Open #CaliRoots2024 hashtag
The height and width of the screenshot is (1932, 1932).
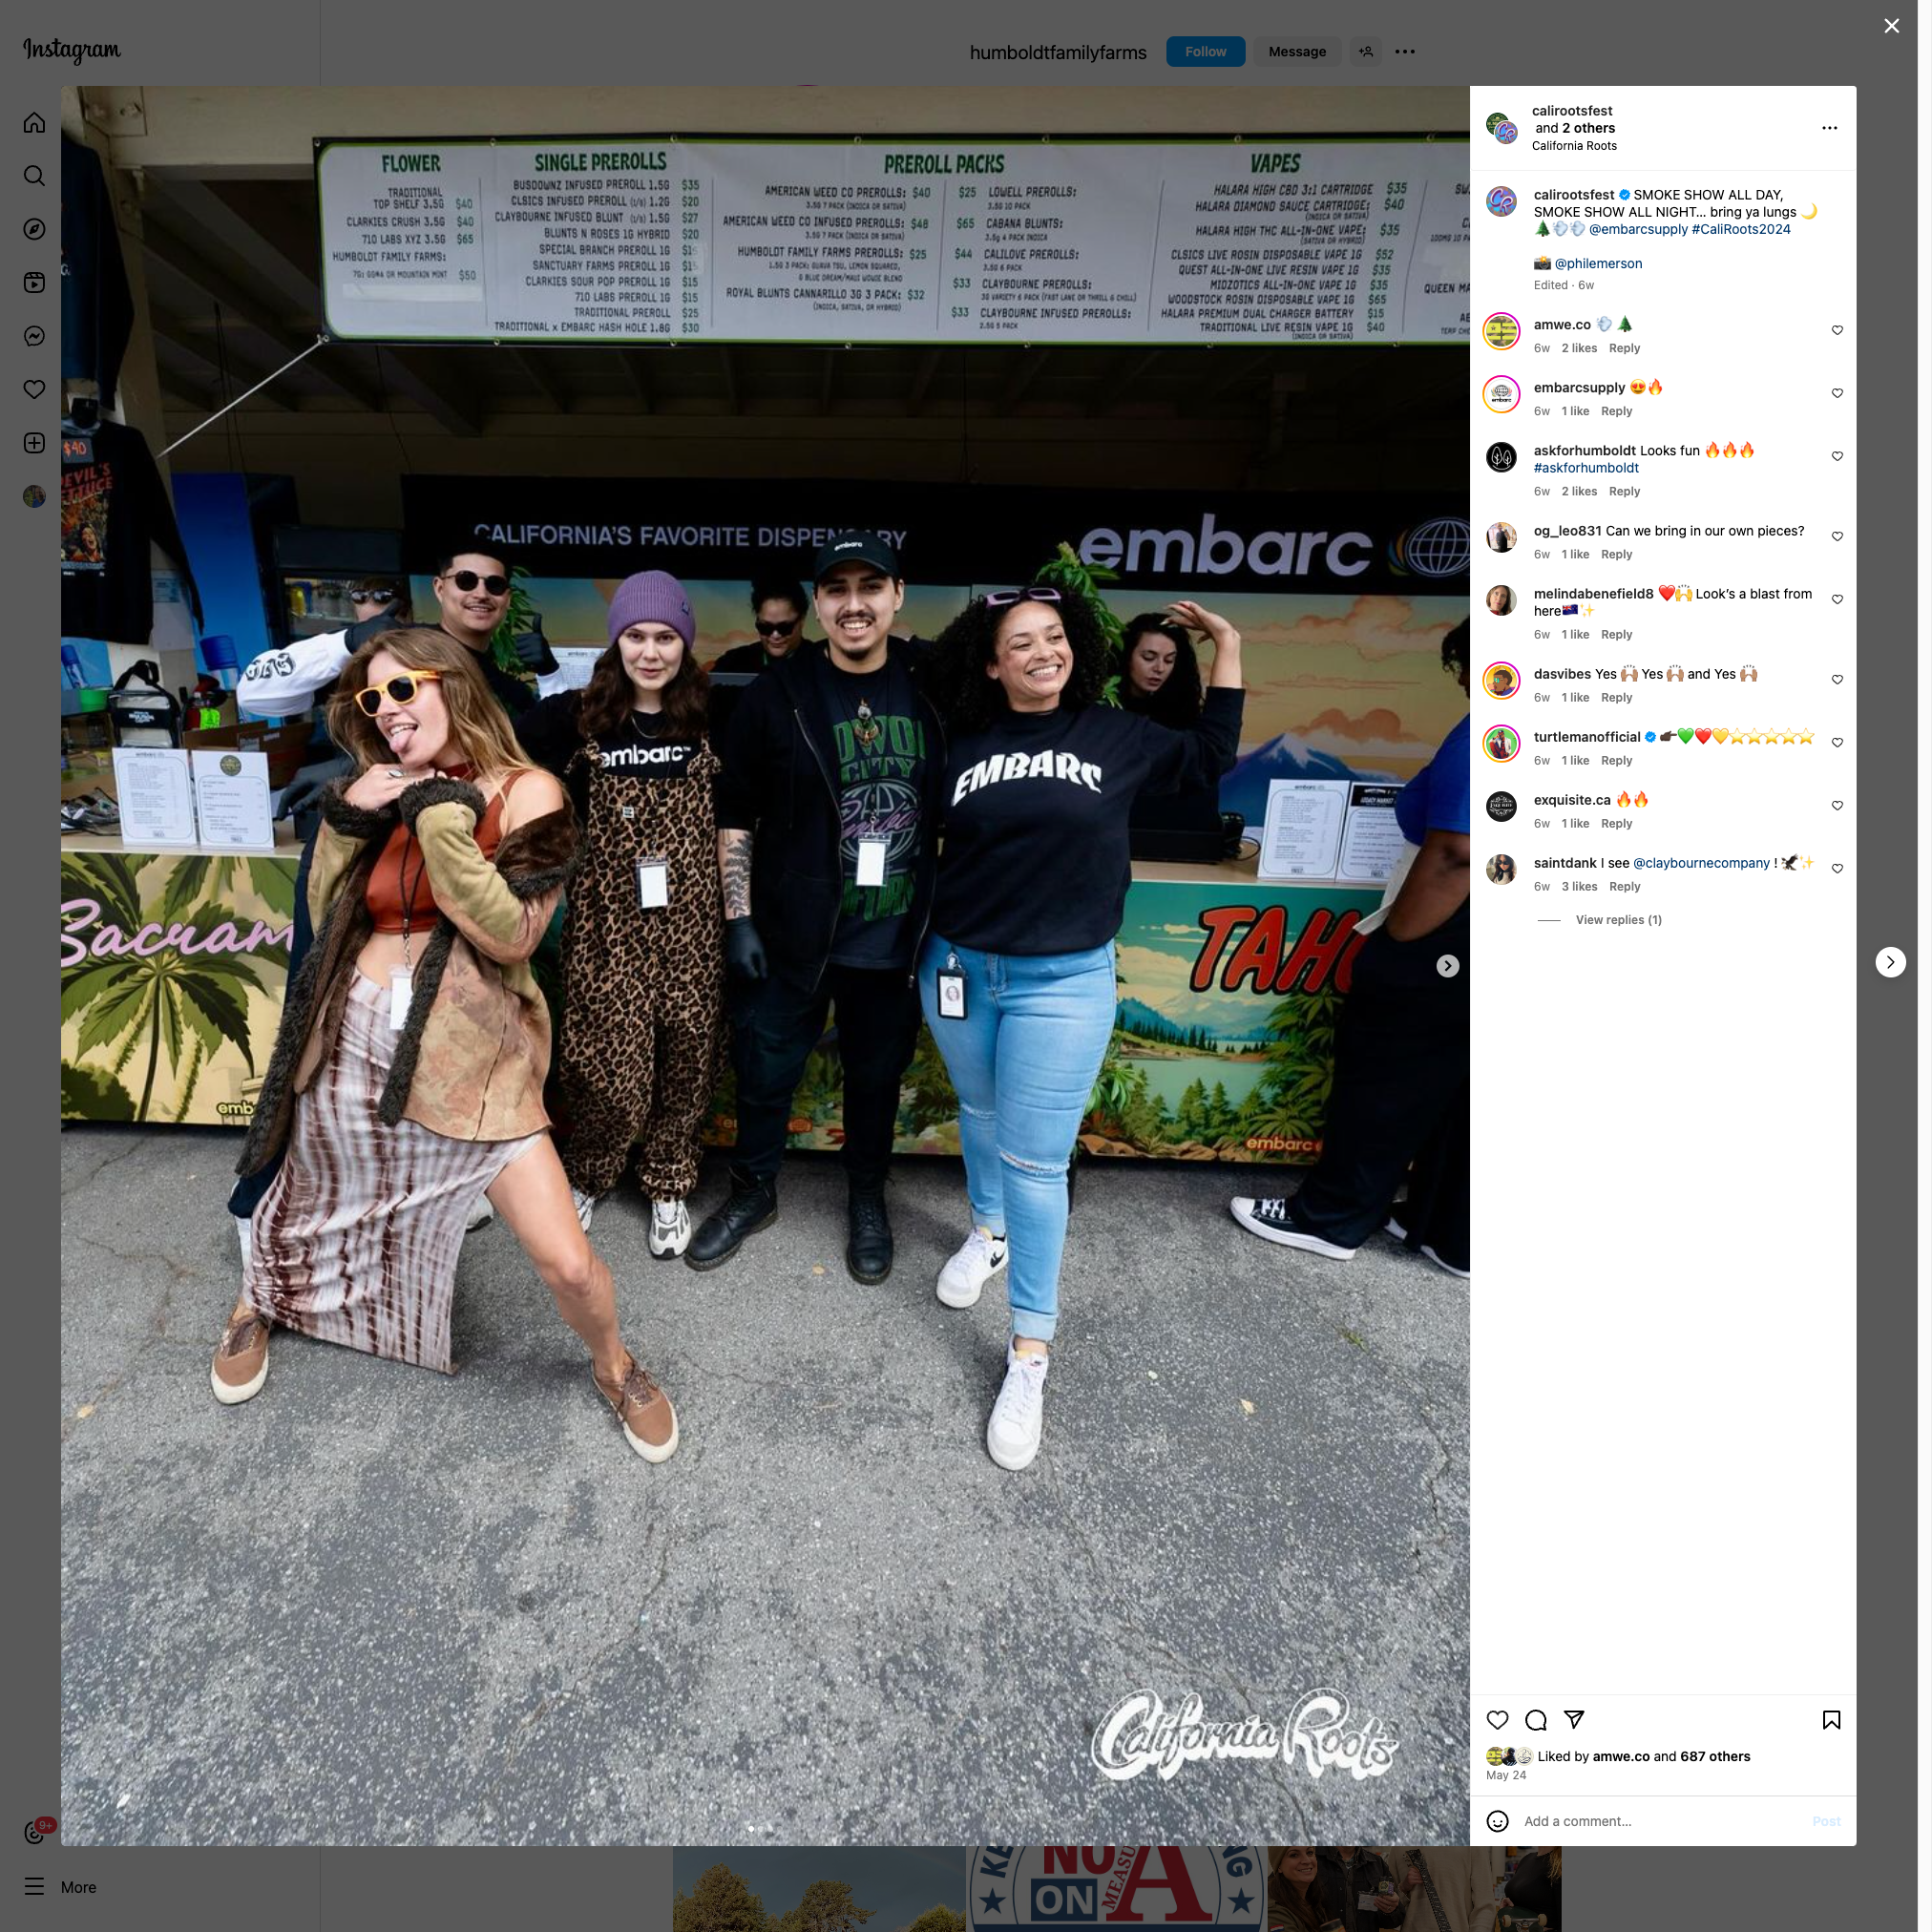1741,229
